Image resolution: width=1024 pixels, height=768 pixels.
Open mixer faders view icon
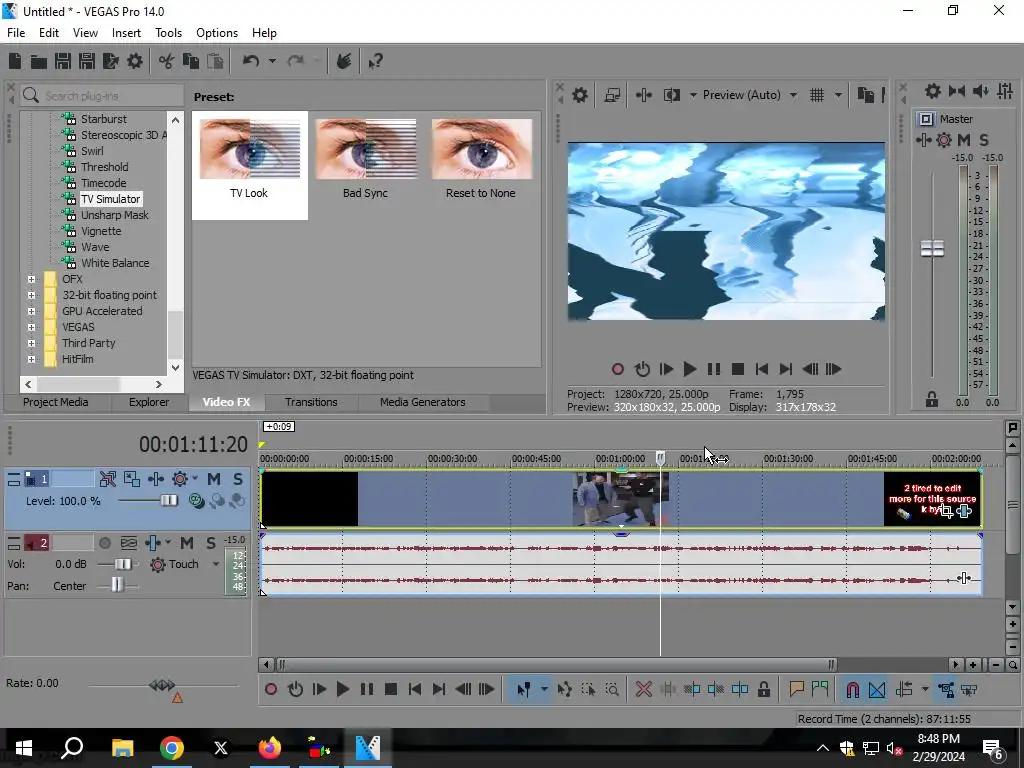click(x=1005, y=91)
